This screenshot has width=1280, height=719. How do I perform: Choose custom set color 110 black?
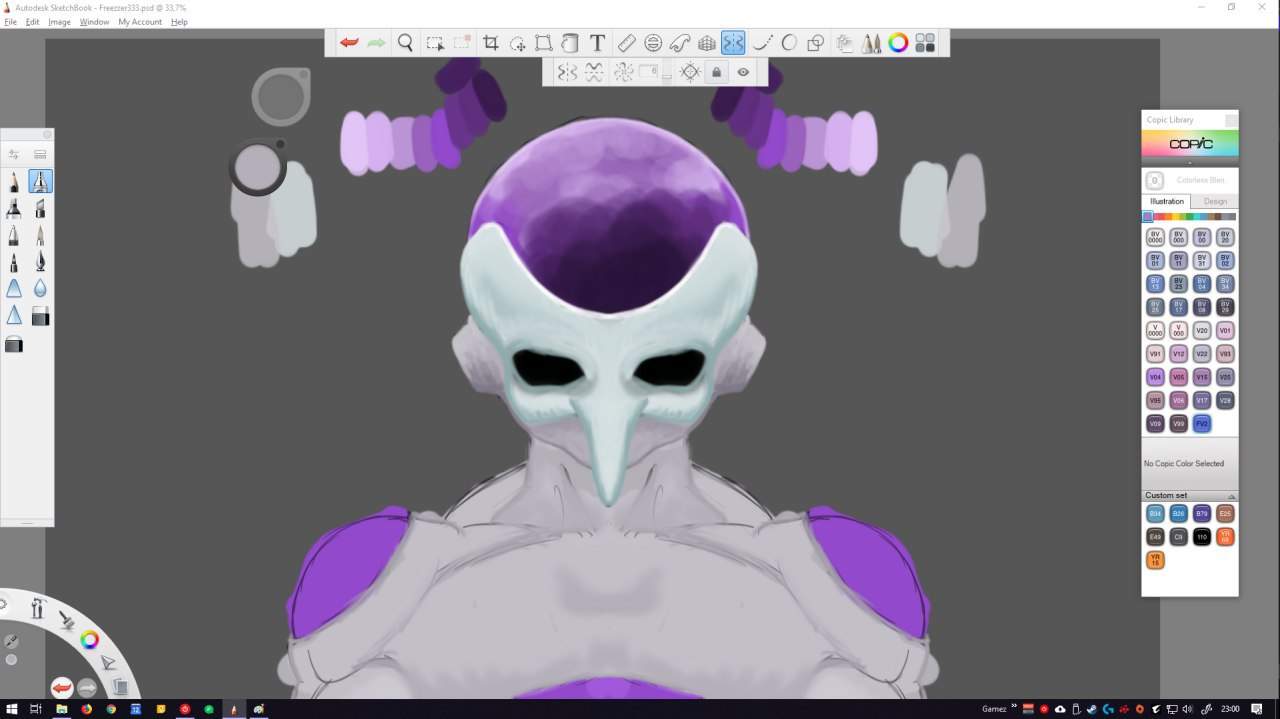coord(1202,537)
